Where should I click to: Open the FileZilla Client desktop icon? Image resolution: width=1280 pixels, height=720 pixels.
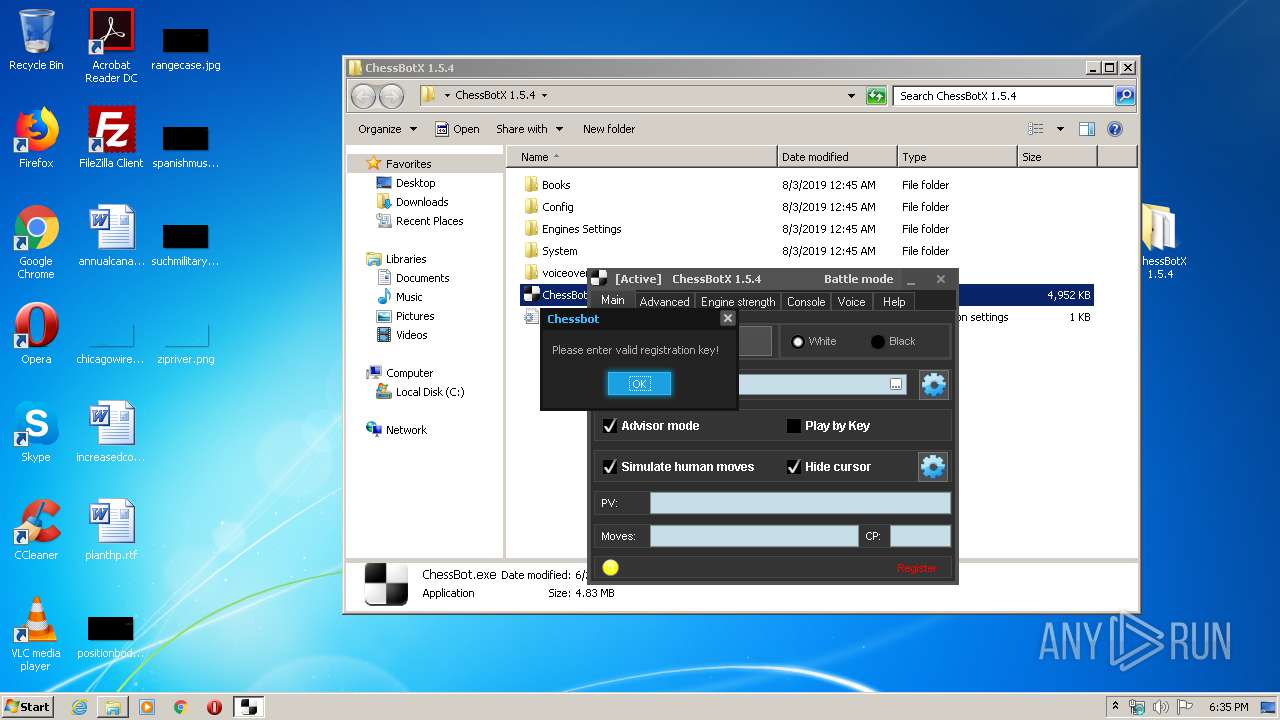pyautogui.click(x=111, y=138)
